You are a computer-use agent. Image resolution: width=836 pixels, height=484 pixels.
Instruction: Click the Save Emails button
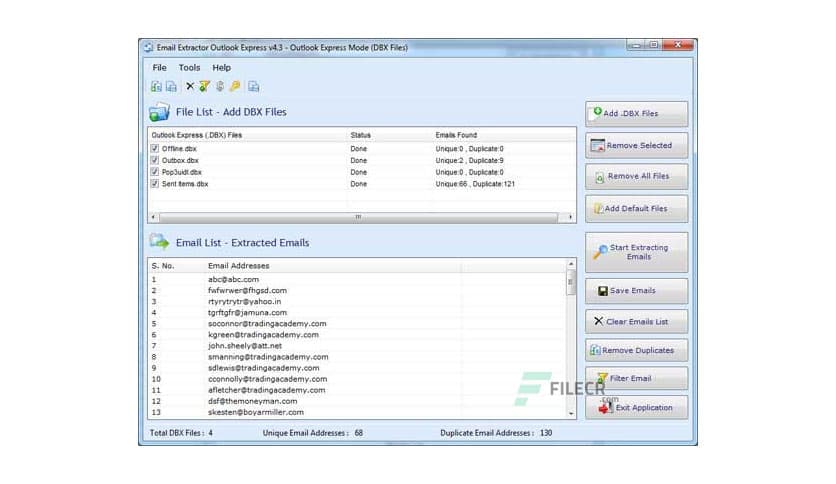click(637, 291)
